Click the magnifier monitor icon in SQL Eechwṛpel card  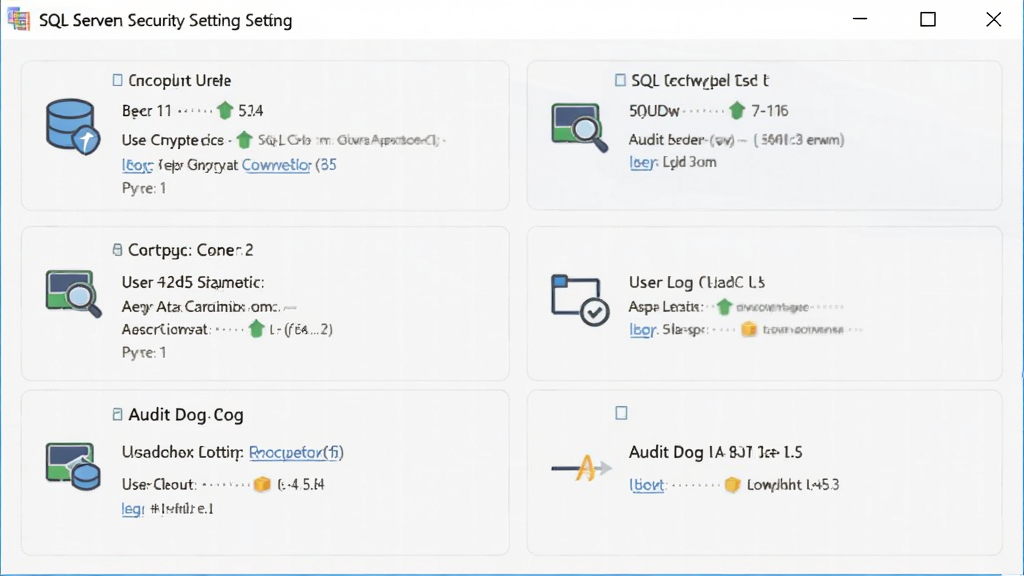(x=579, y=127)
